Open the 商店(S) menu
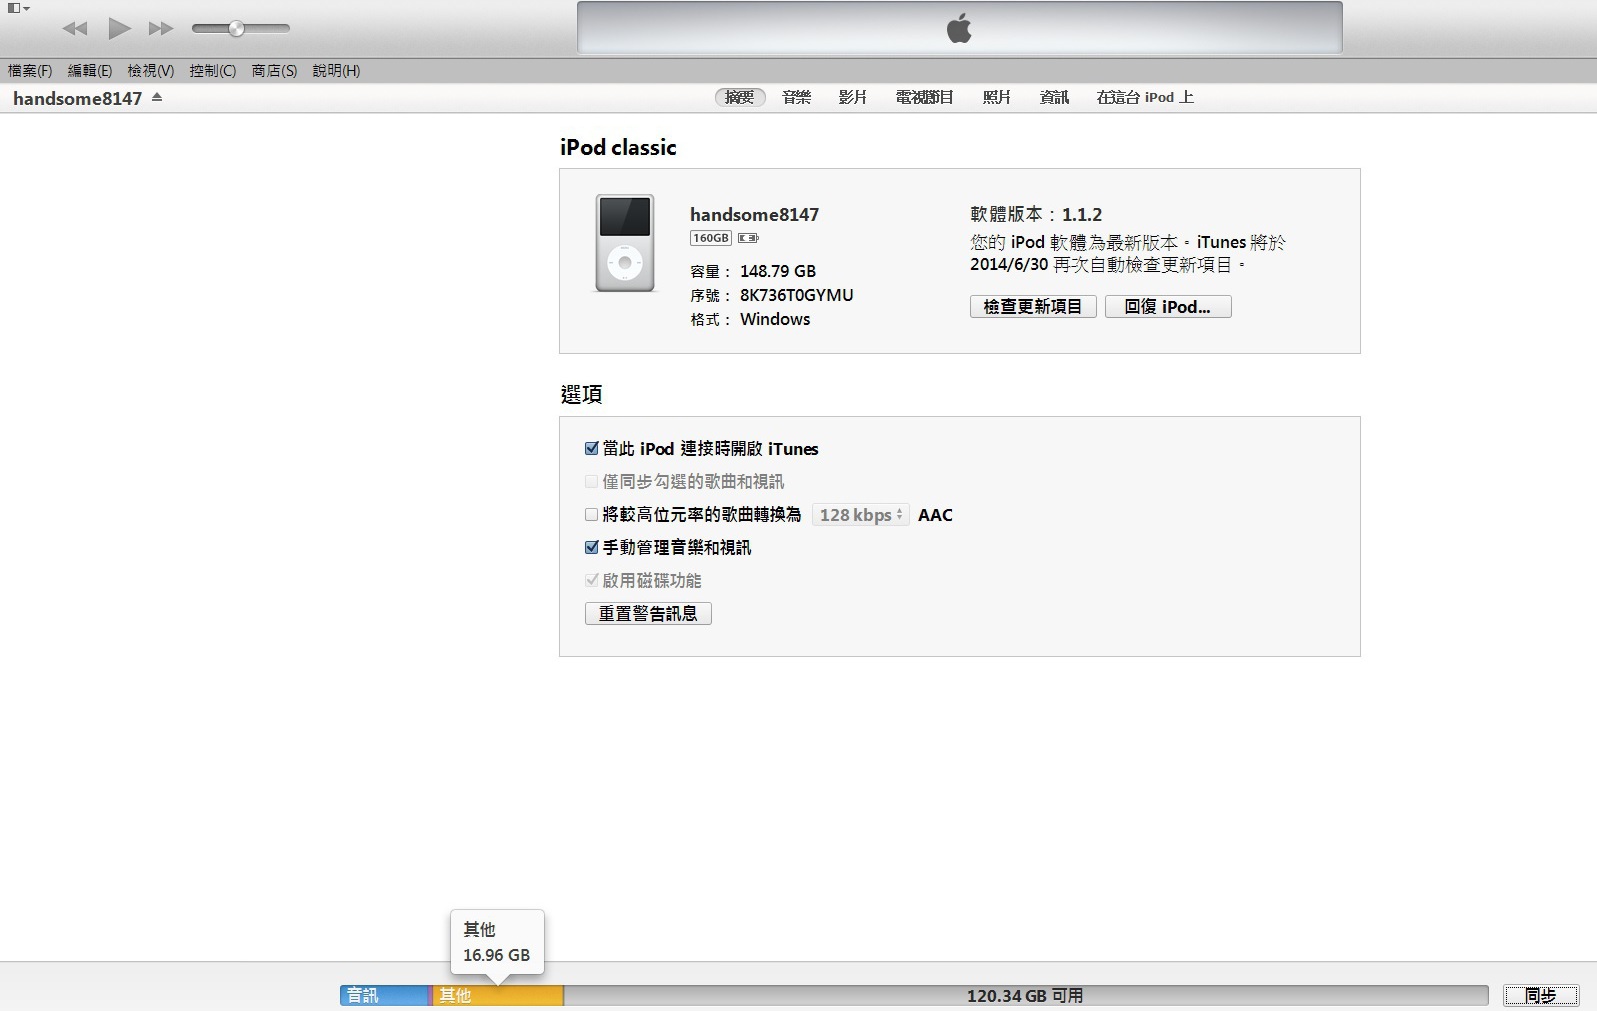The image size is (1597, 1011). [x=274, y=71]
